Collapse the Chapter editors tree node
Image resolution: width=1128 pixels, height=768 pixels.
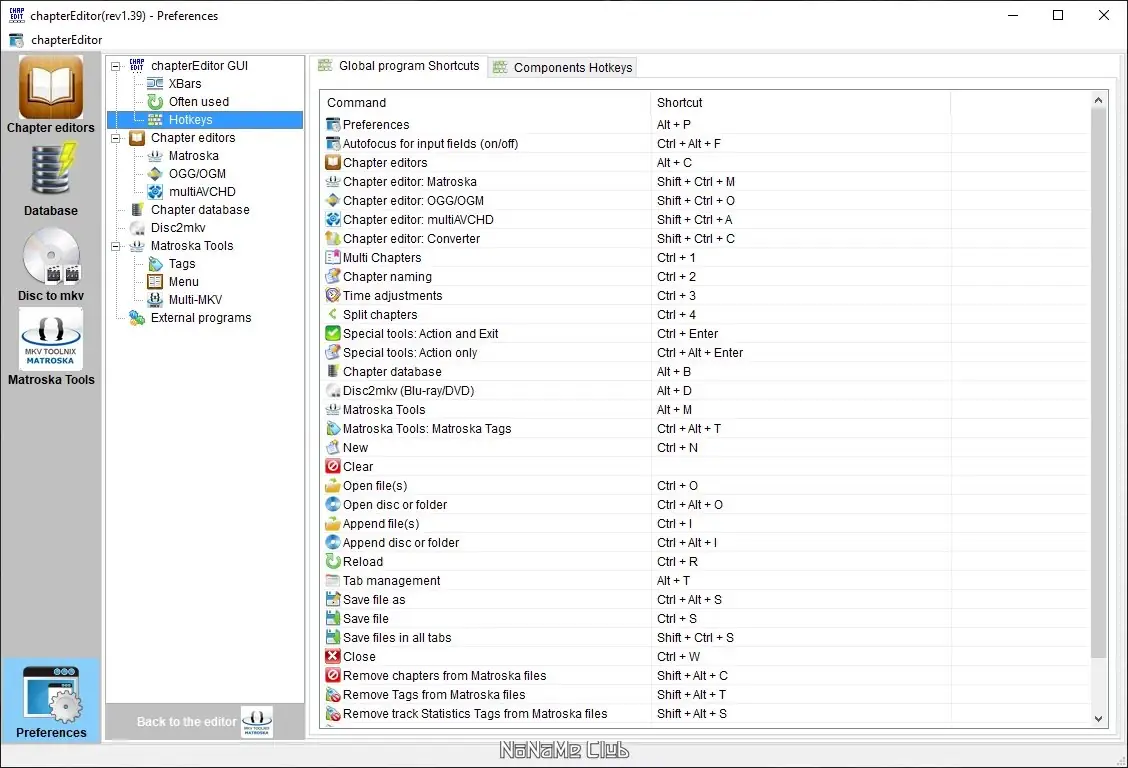pyautogui.click(x=115, y=138)
